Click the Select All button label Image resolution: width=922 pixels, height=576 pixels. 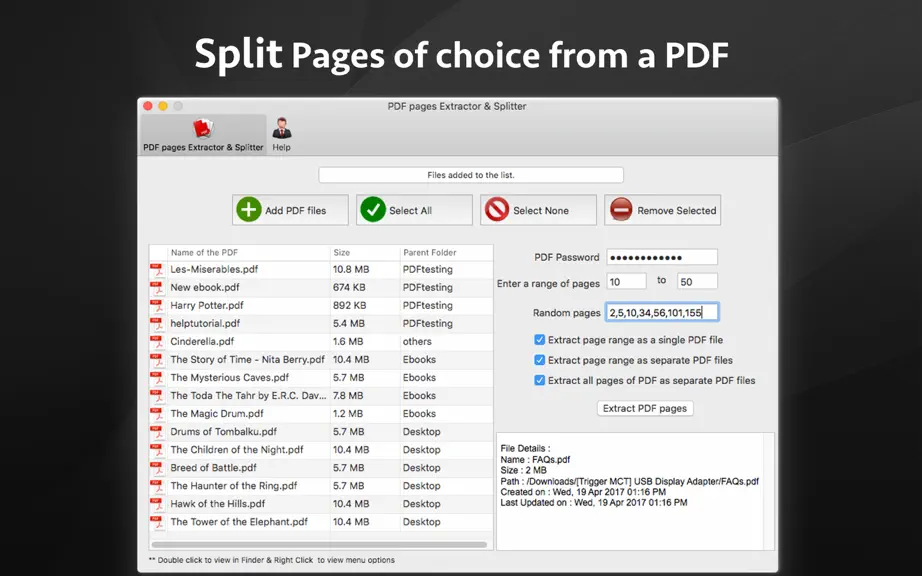point(410,210)
